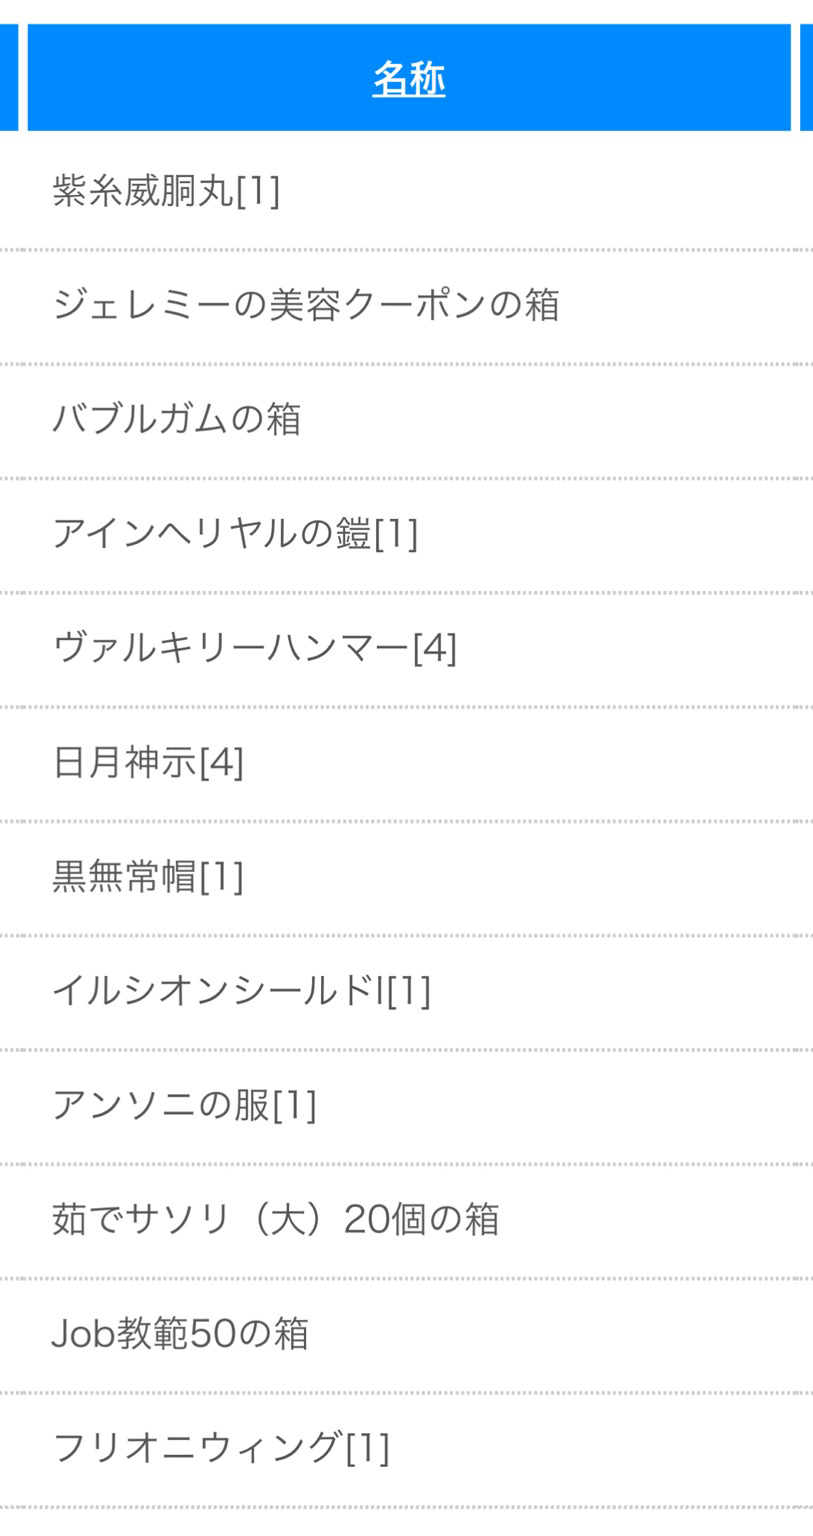Image resolution: width=813 pixels, height=1536 pixels.
Task: Open the Job教範50の箱 item
Action: click(x=180, y=1334)
